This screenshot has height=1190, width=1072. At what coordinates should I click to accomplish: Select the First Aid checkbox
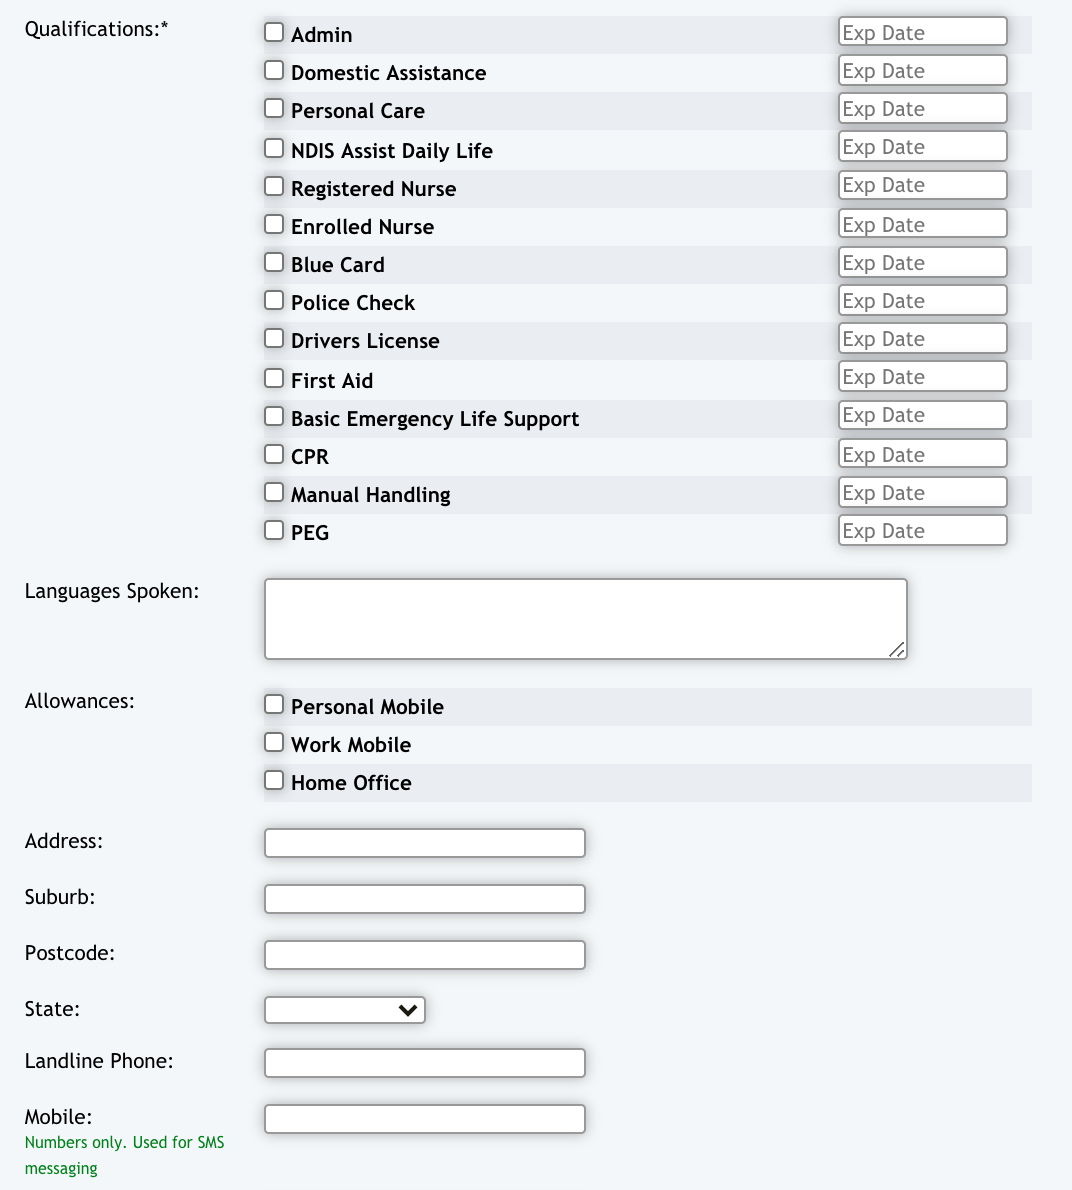pos(274,379)
